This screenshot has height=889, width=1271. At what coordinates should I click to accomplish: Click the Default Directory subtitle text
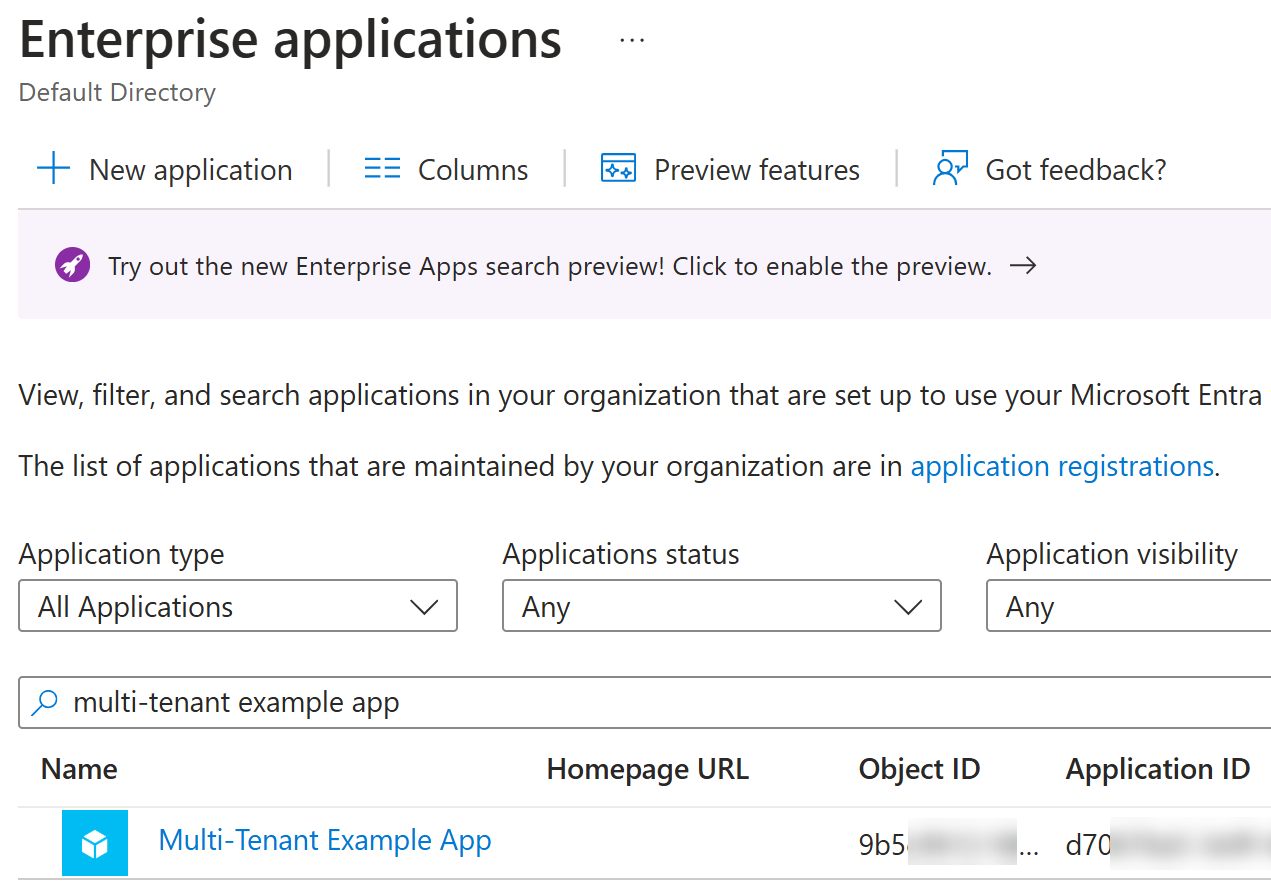pyautogui.click(x=117, y=92)
